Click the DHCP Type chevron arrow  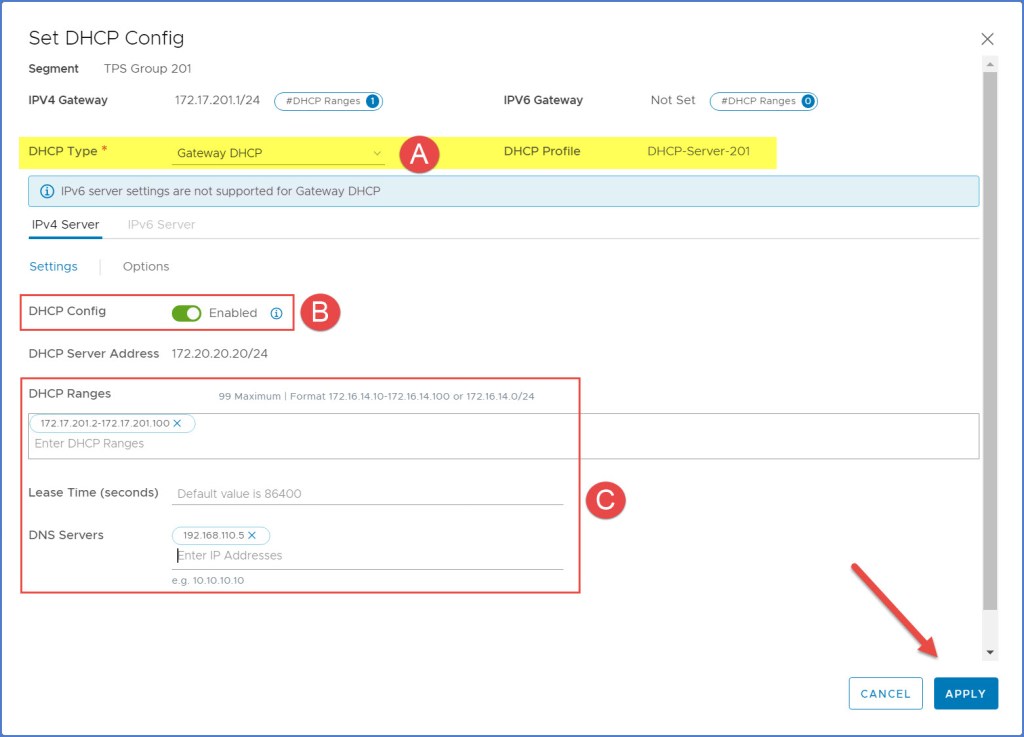coord(377,153)
